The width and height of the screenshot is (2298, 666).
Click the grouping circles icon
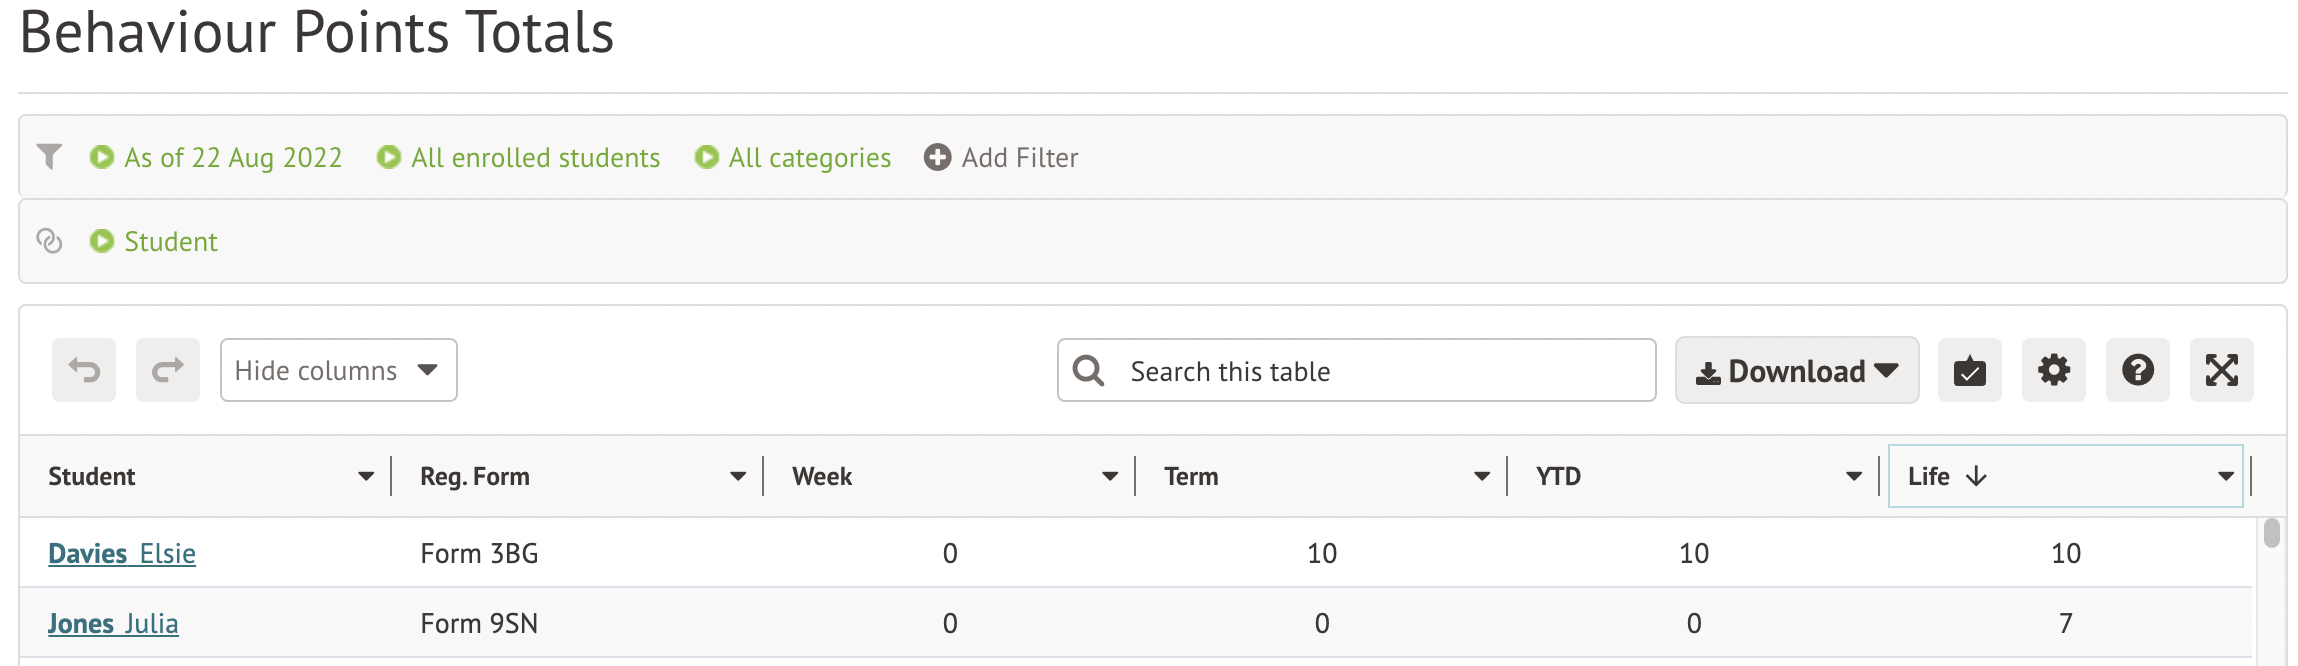(x=49, y=241)
